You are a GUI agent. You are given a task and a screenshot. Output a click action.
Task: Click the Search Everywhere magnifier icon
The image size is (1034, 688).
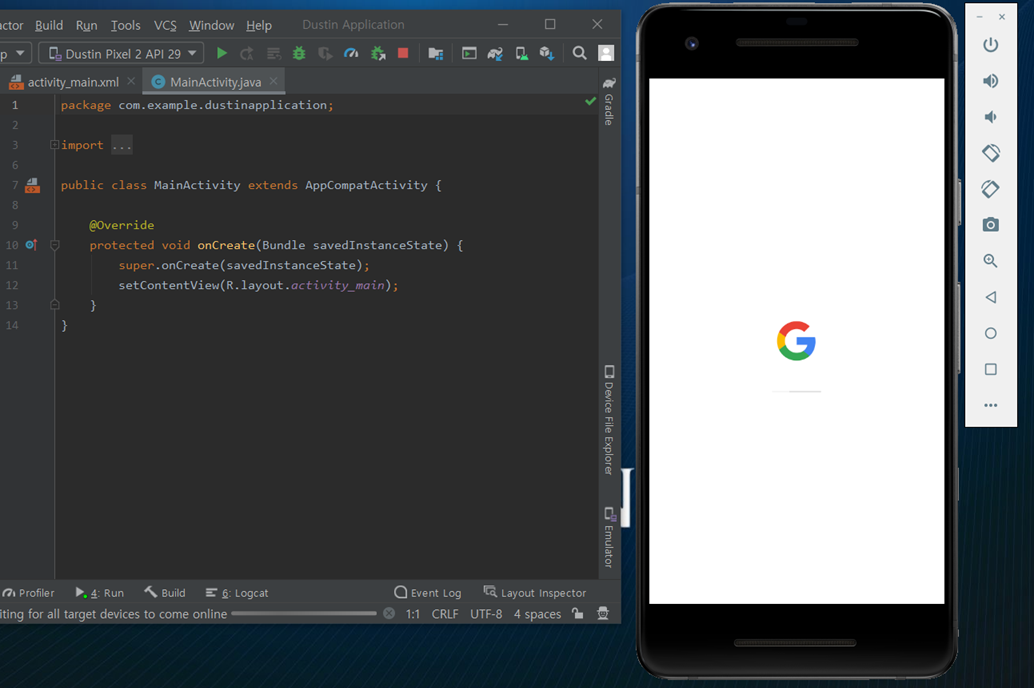pyautogui.click(x=580, y=53)
